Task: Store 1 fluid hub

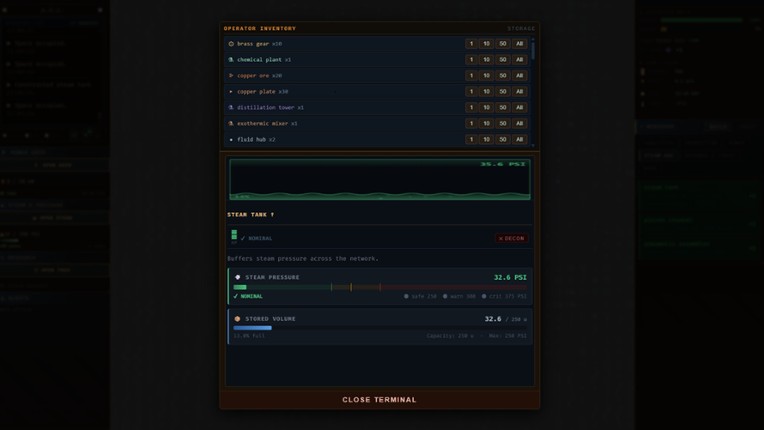Action: coord(471,139)
